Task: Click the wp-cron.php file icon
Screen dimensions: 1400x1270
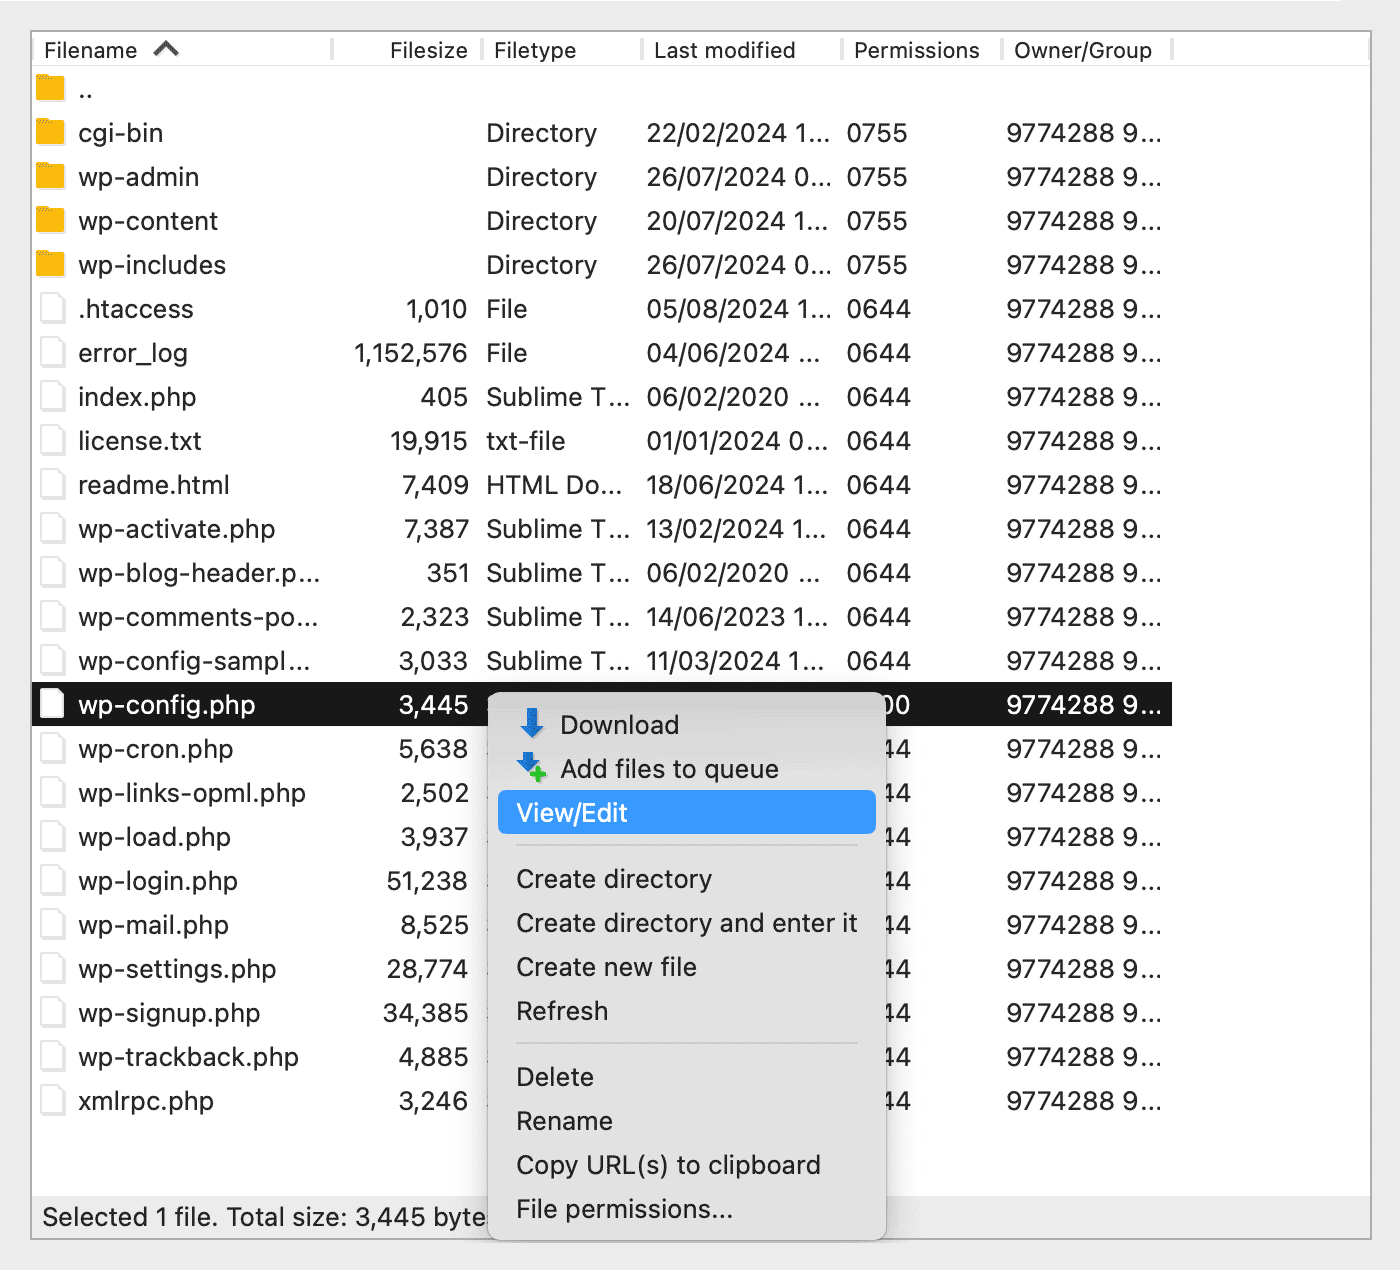Action: pyautogui.click(x=52, y=748)
